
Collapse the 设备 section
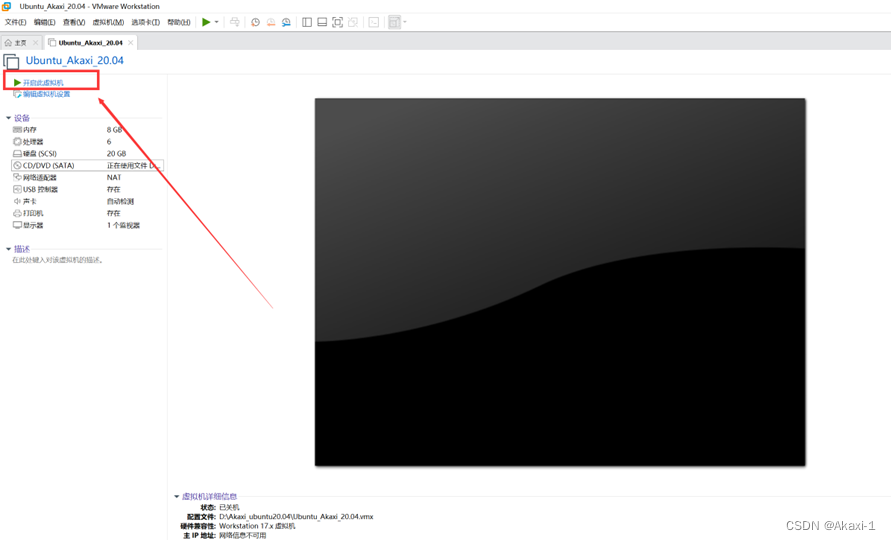coord(9,118)
